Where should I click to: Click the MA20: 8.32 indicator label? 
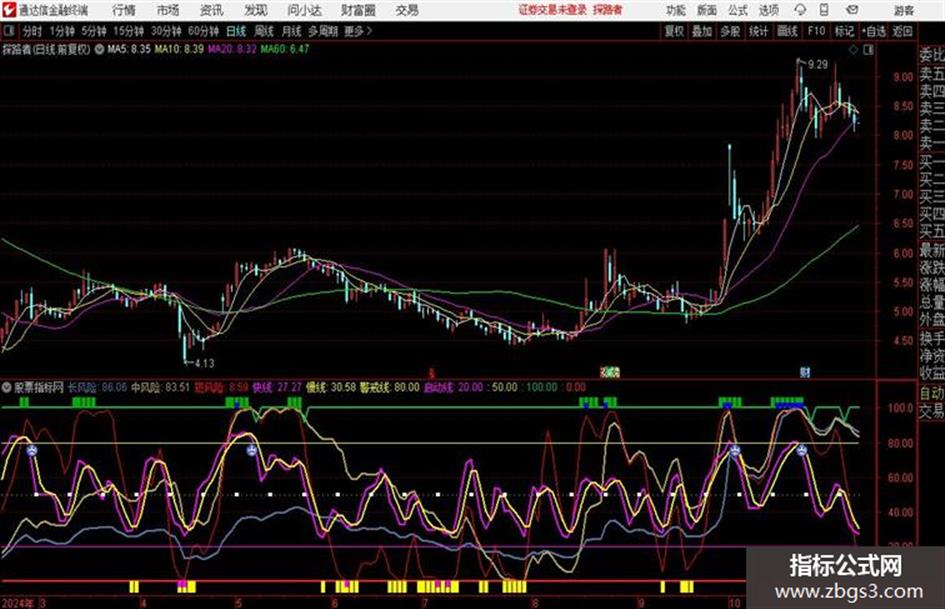232,49
